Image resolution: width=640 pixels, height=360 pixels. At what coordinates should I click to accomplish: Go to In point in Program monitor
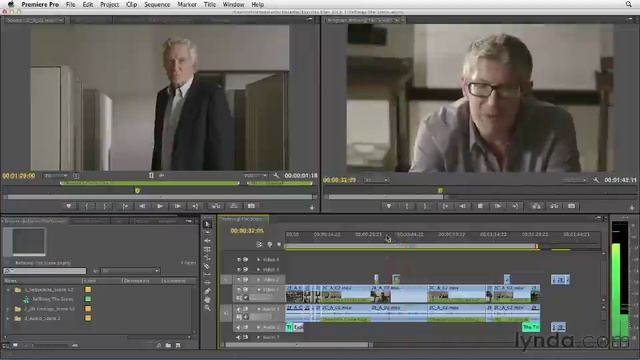click(445, 206)
